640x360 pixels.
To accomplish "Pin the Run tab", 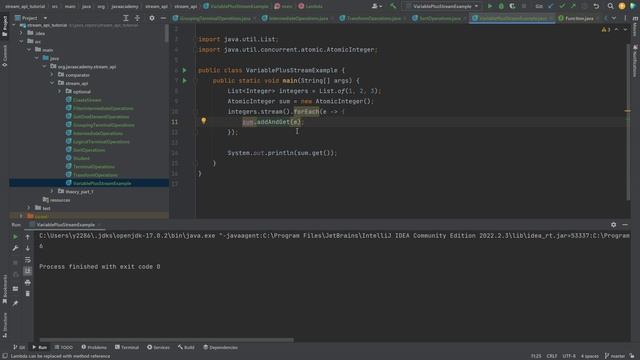I will pos(16,303).
